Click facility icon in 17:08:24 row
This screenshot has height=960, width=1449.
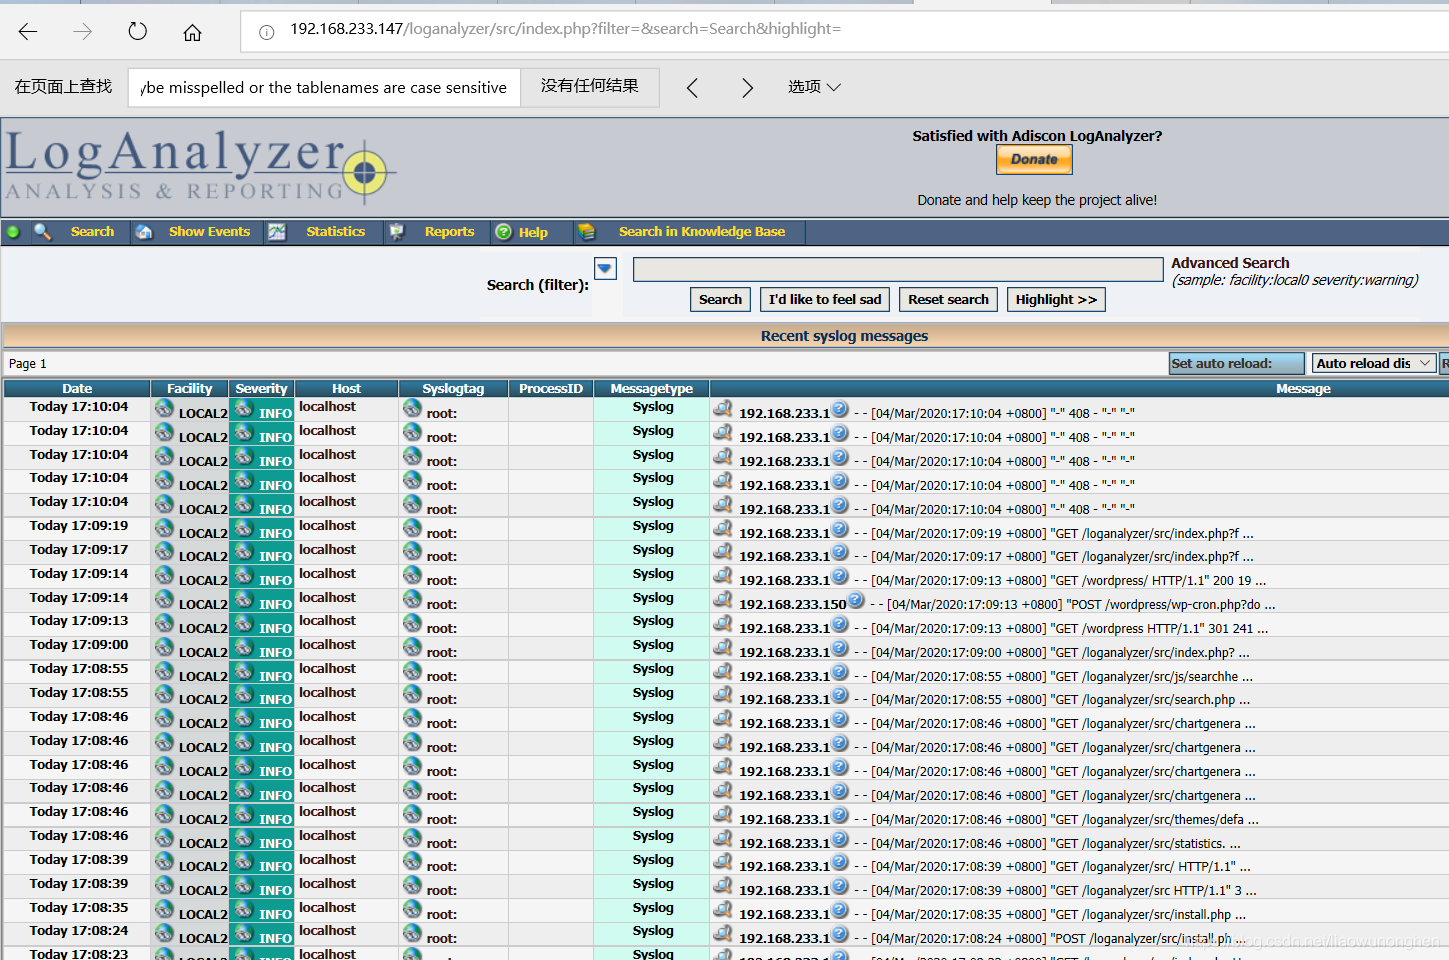coord(165,933)
